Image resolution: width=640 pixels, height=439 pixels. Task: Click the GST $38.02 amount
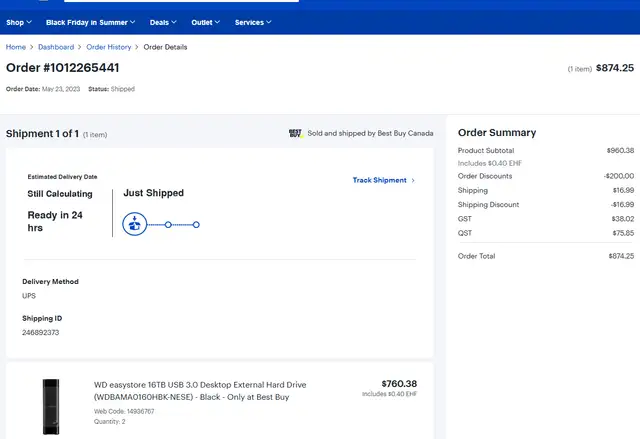click(623, 219)
